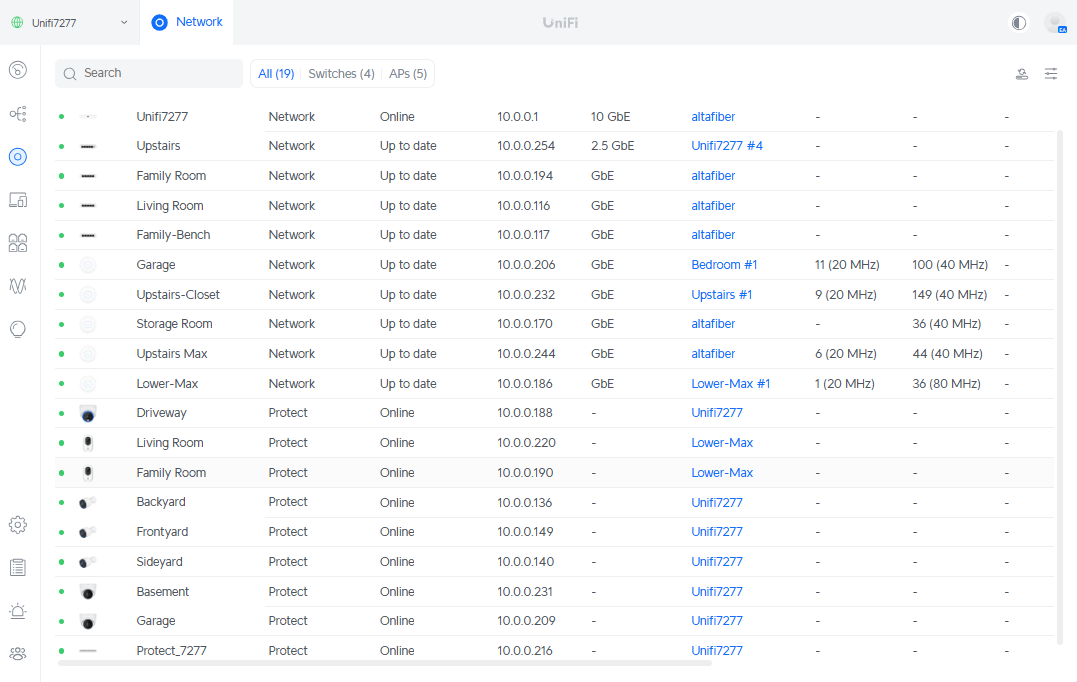Image resolution: width=1077 pixels, height=682 pixels.
Task: Click IP address 10.0.0.216
Action: pos(525,650)
